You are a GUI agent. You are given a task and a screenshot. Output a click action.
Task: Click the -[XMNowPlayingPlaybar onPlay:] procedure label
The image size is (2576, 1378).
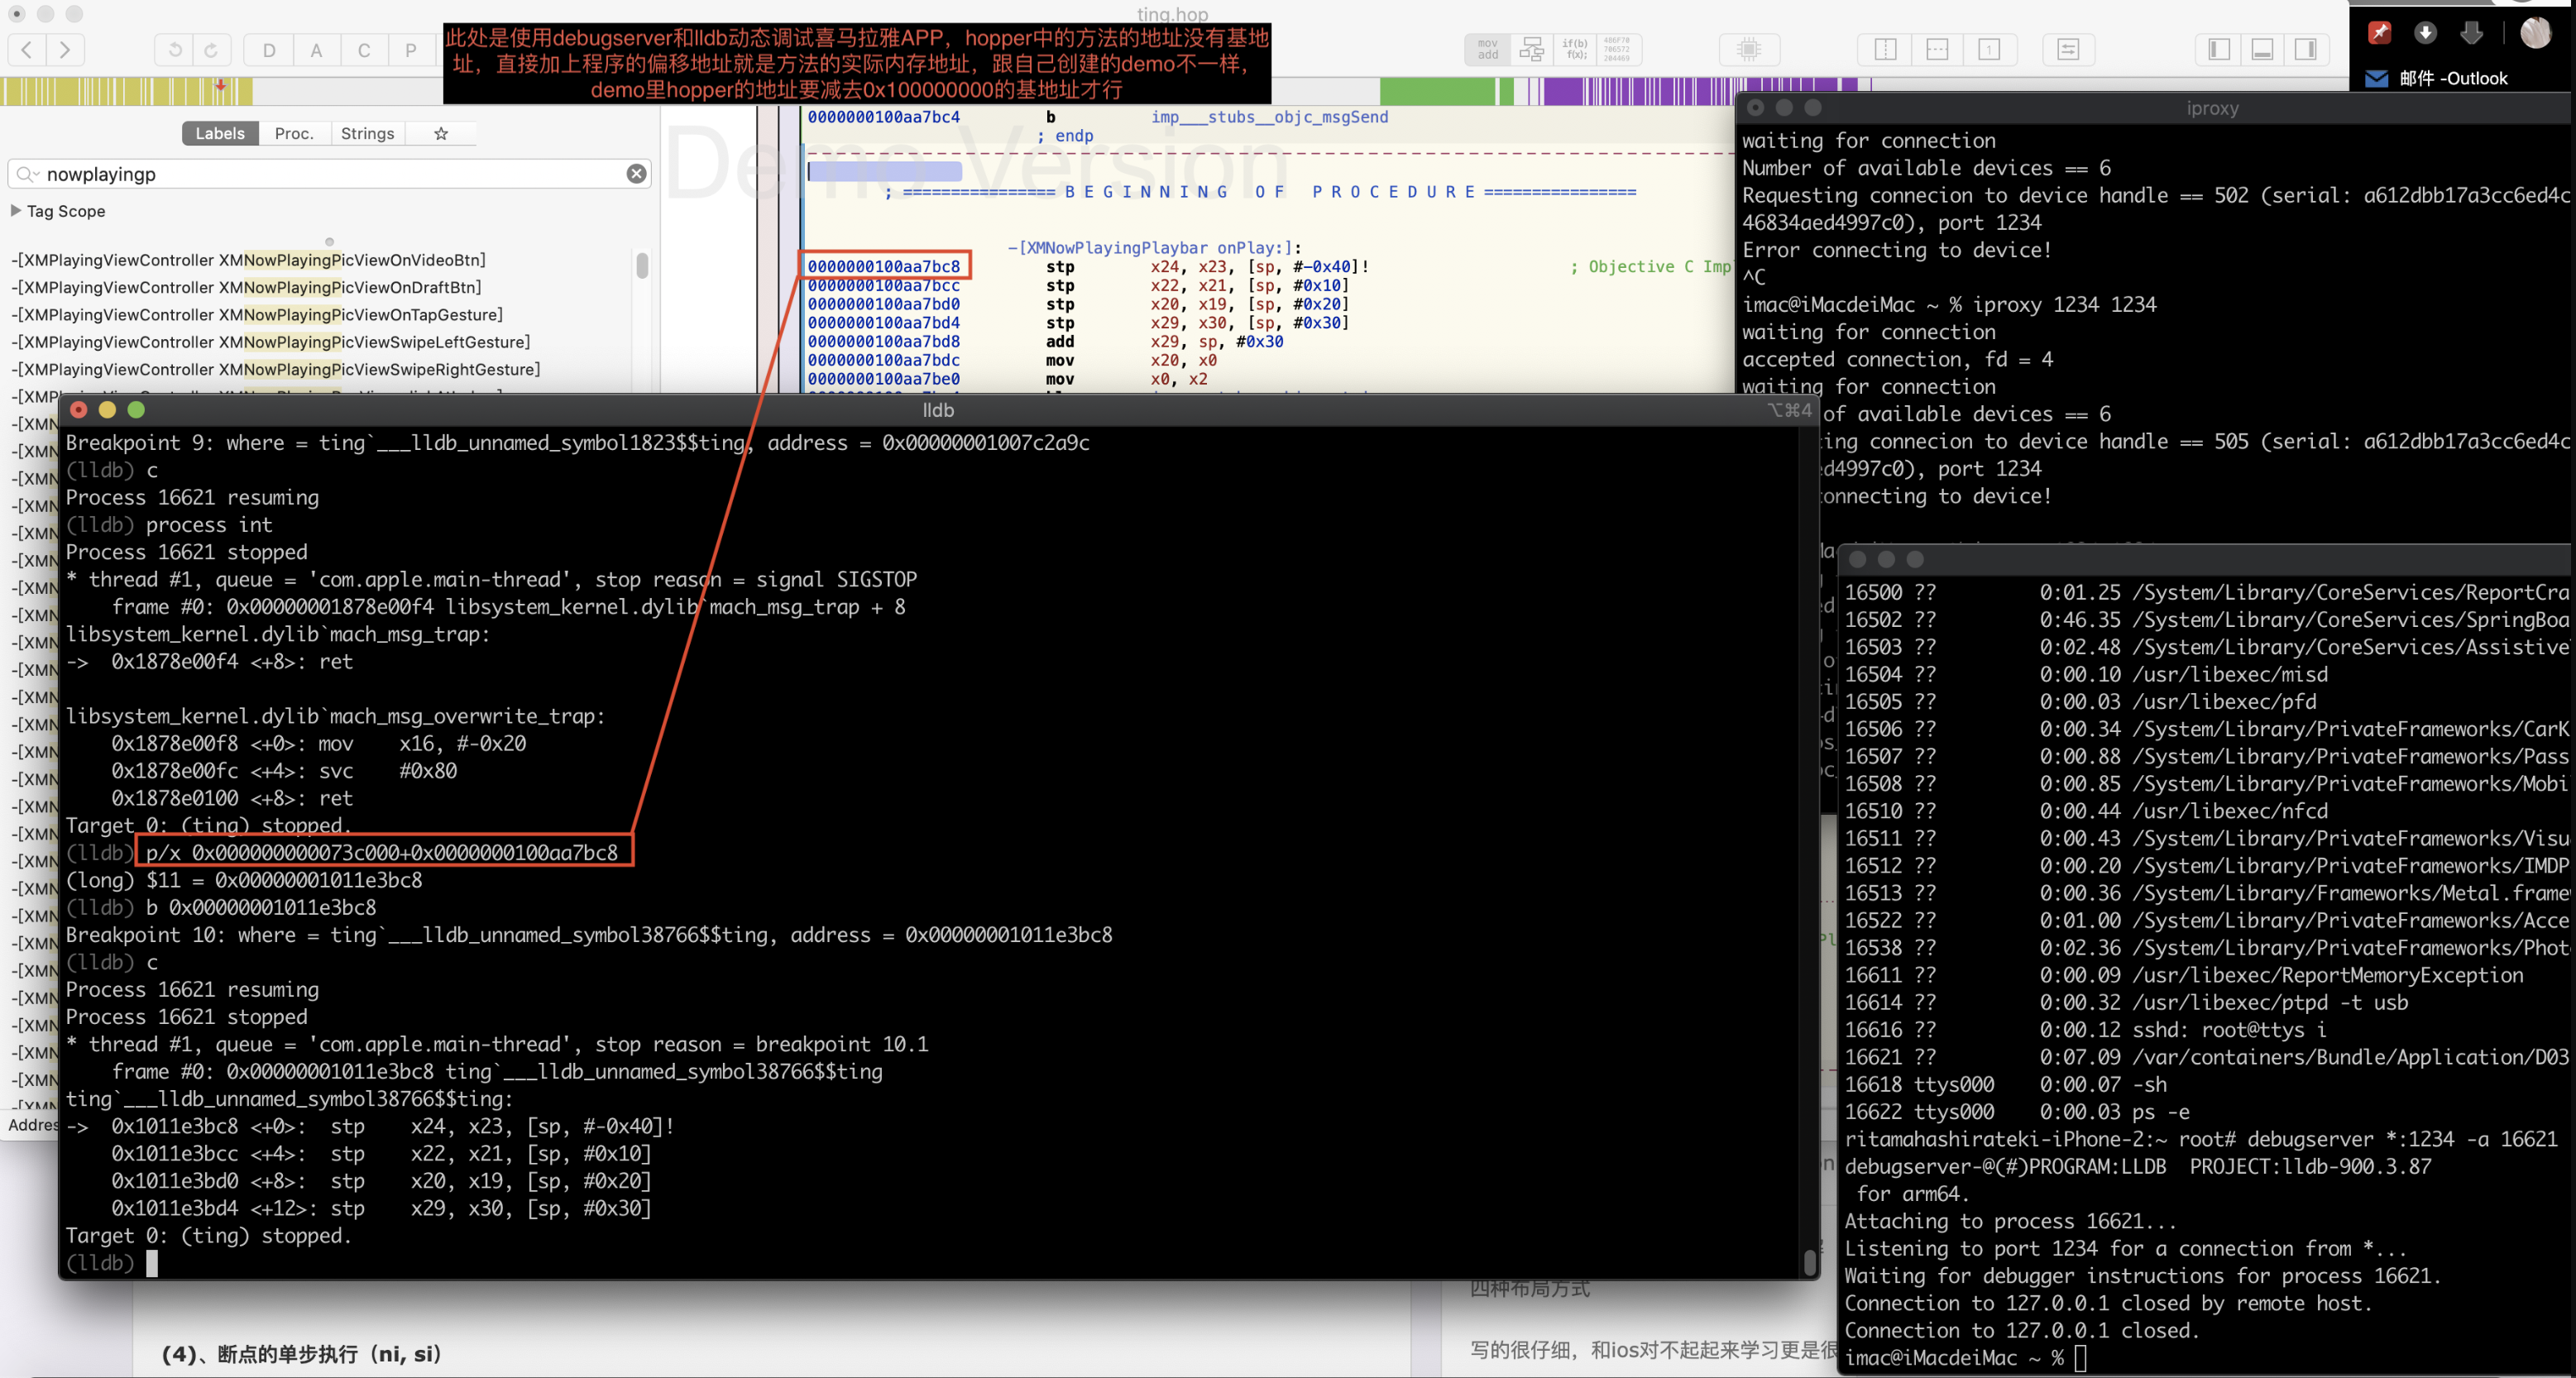tap(1154, 247)
